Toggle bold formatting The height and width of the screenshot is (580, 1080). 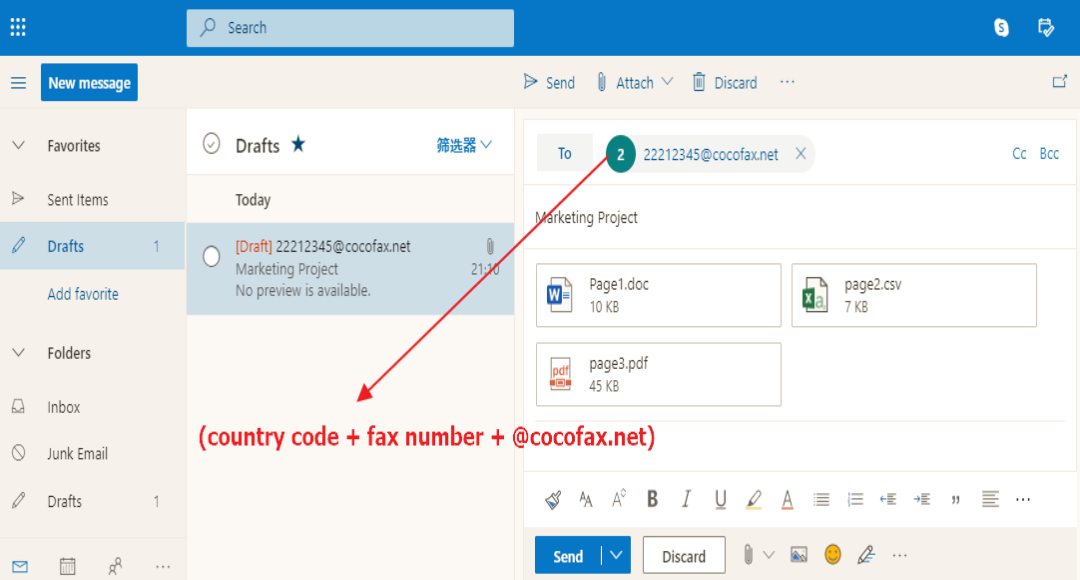[x=652, y=499]
